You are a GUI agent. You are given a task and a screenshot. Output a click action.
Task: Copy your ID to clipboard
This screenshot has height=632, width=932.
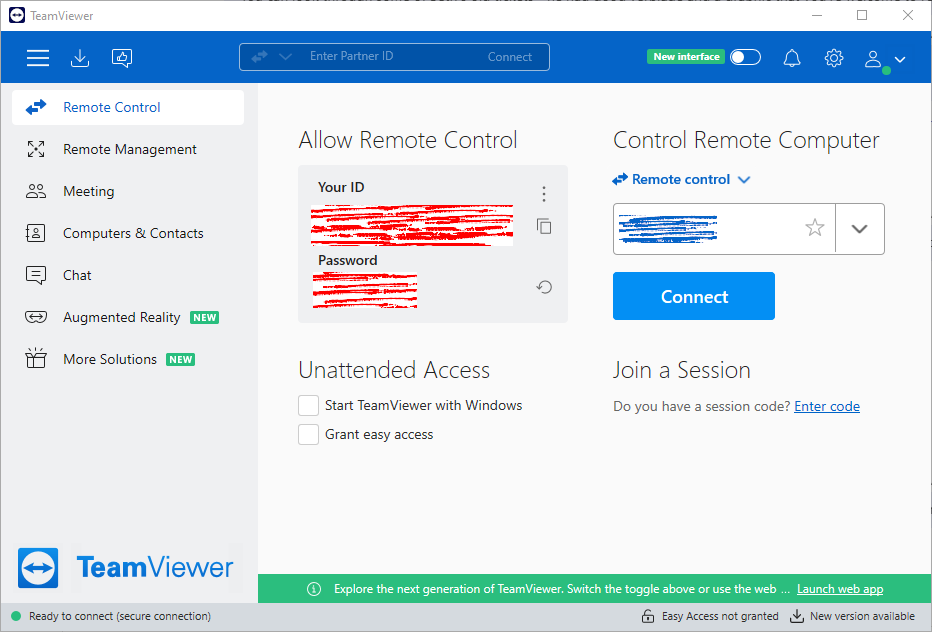pyautogui.click(x=544, y=227)
